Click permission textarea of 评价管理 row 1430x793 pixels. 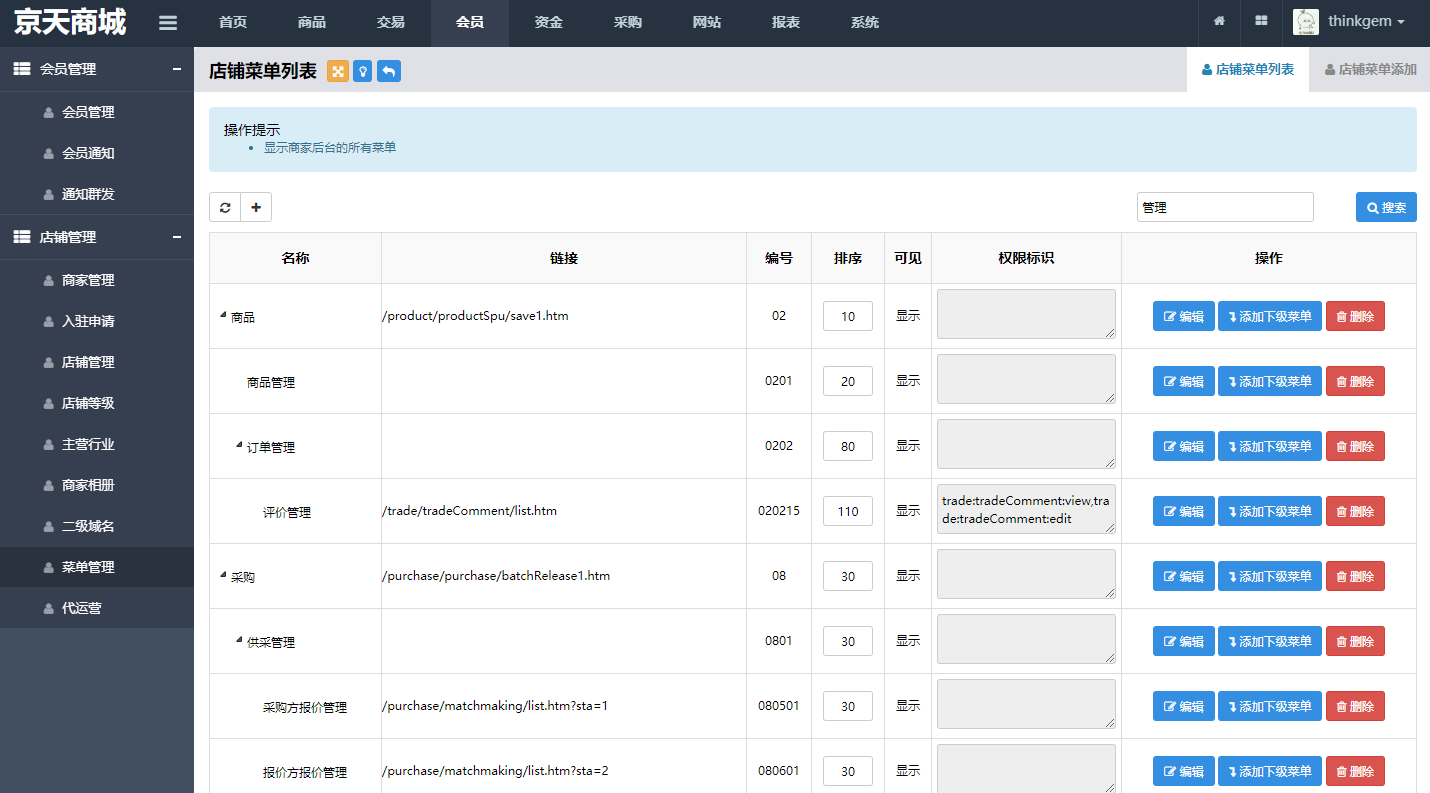pos(1026,509)
